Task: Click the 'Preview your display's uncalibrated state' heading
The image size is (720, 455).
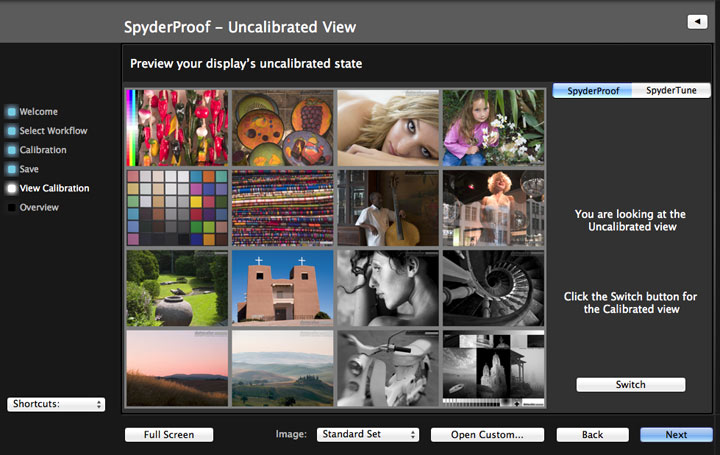Action: pyautogui.click(x=246, y=63)
